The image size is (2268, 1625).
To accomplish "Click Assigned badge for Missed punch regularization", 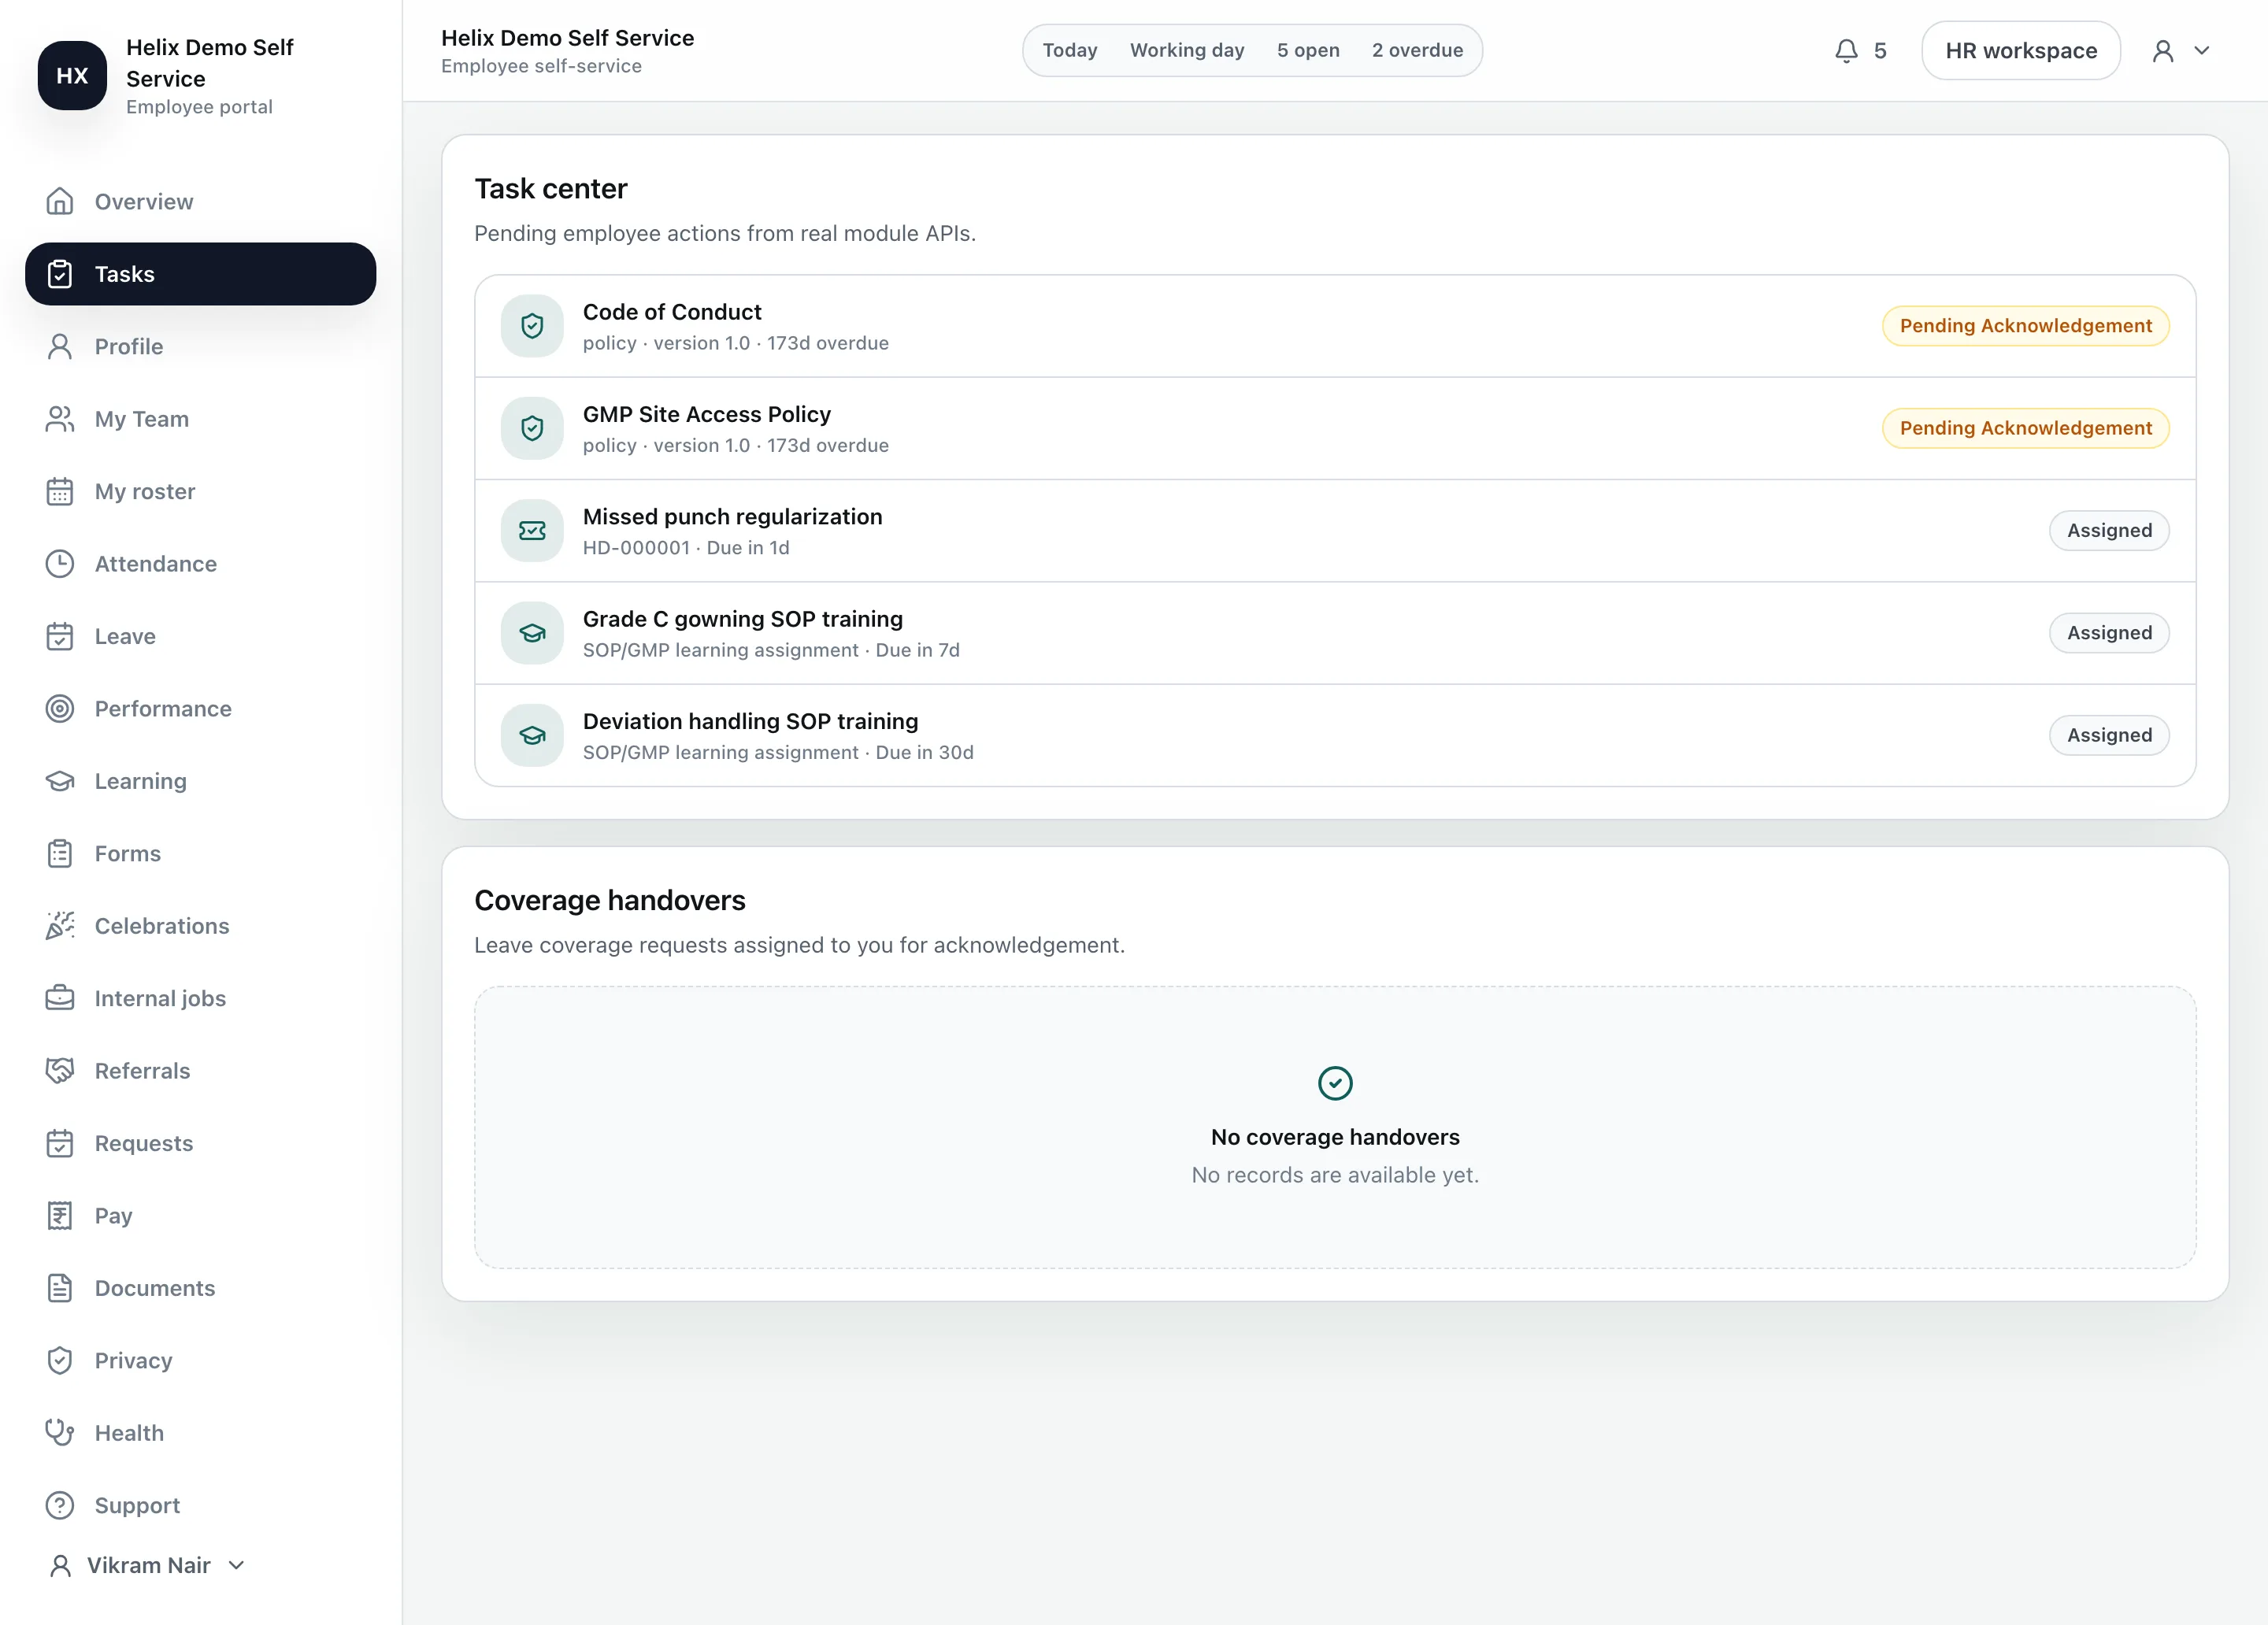I will (2109, 531).
